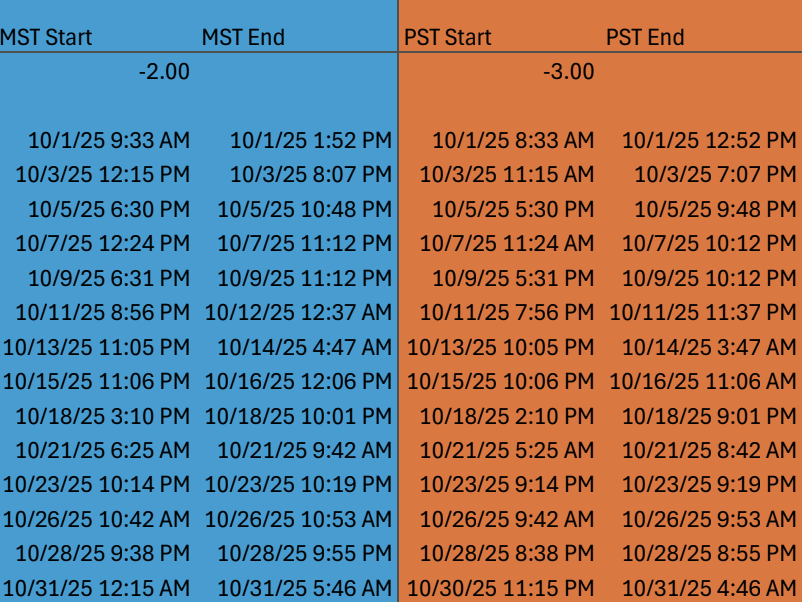Click the -2.00 offset cell

98,71
